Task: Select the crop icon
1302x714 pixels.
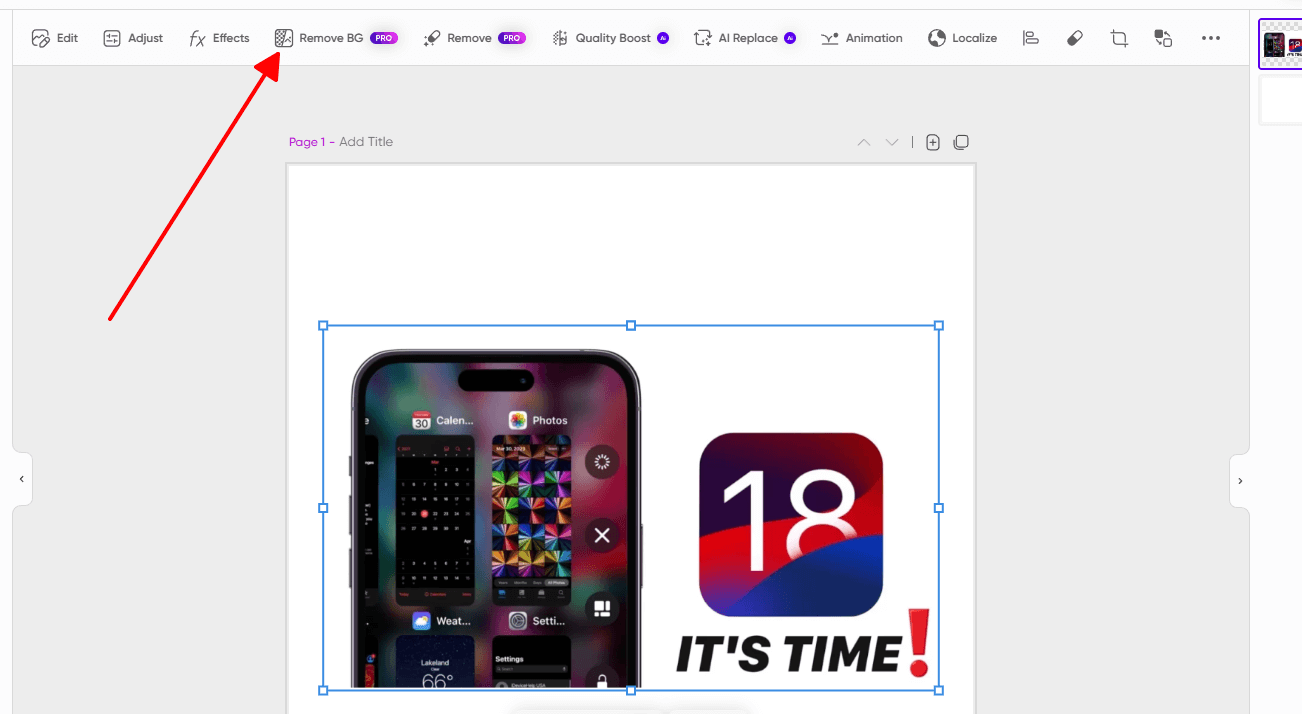Action: [x=1119, y=38]
